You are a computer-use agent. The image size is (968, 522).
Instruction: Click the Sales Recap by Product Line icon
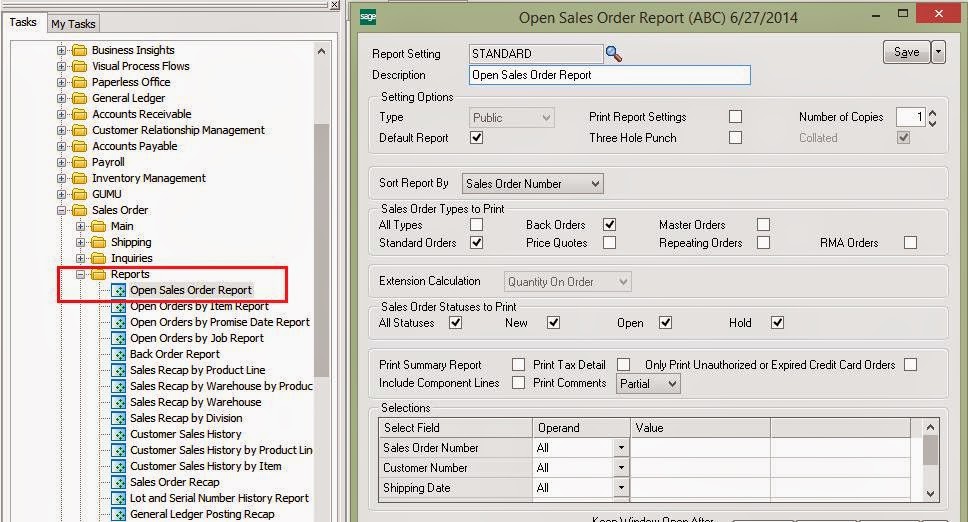119,370
